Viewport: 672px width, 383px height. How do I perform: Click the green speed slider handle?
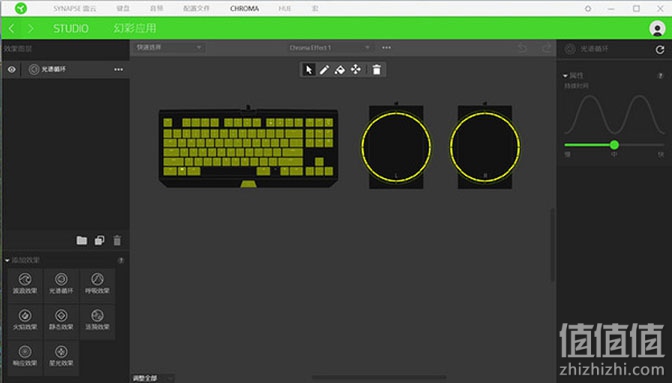tap(614, 145)
